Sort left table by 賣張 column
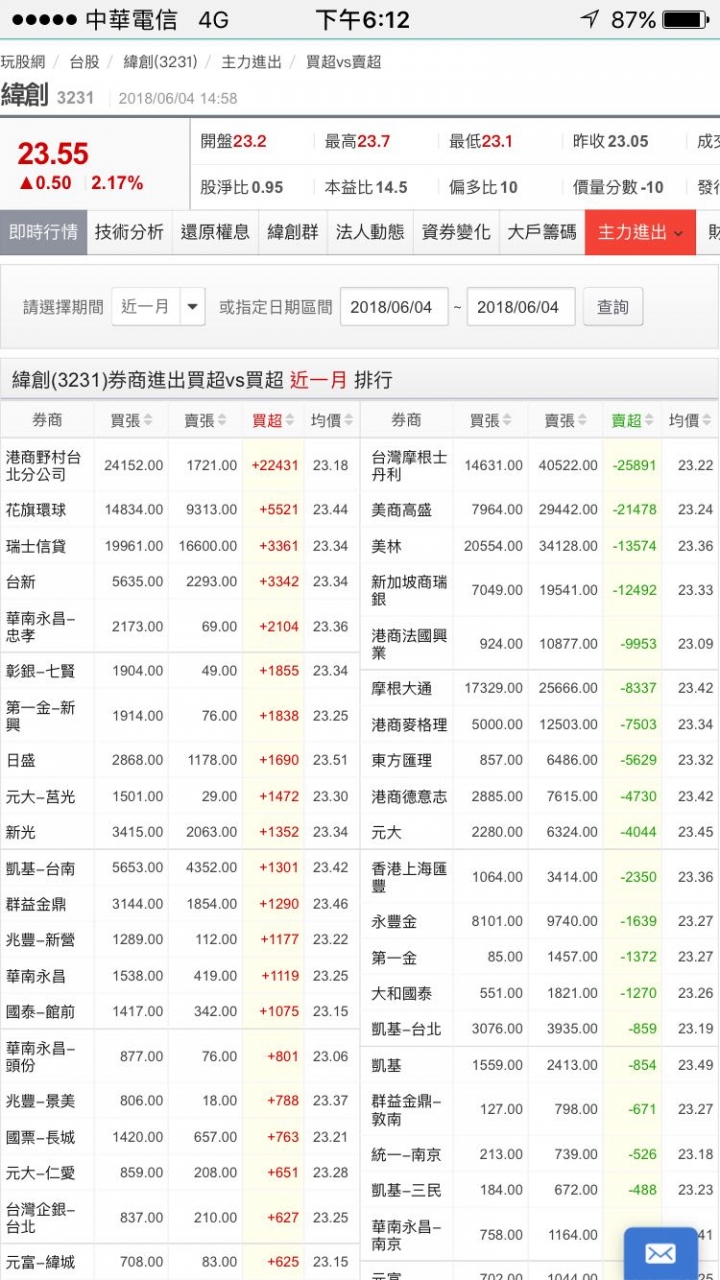The image size is (720, 1280). point(205,420)
